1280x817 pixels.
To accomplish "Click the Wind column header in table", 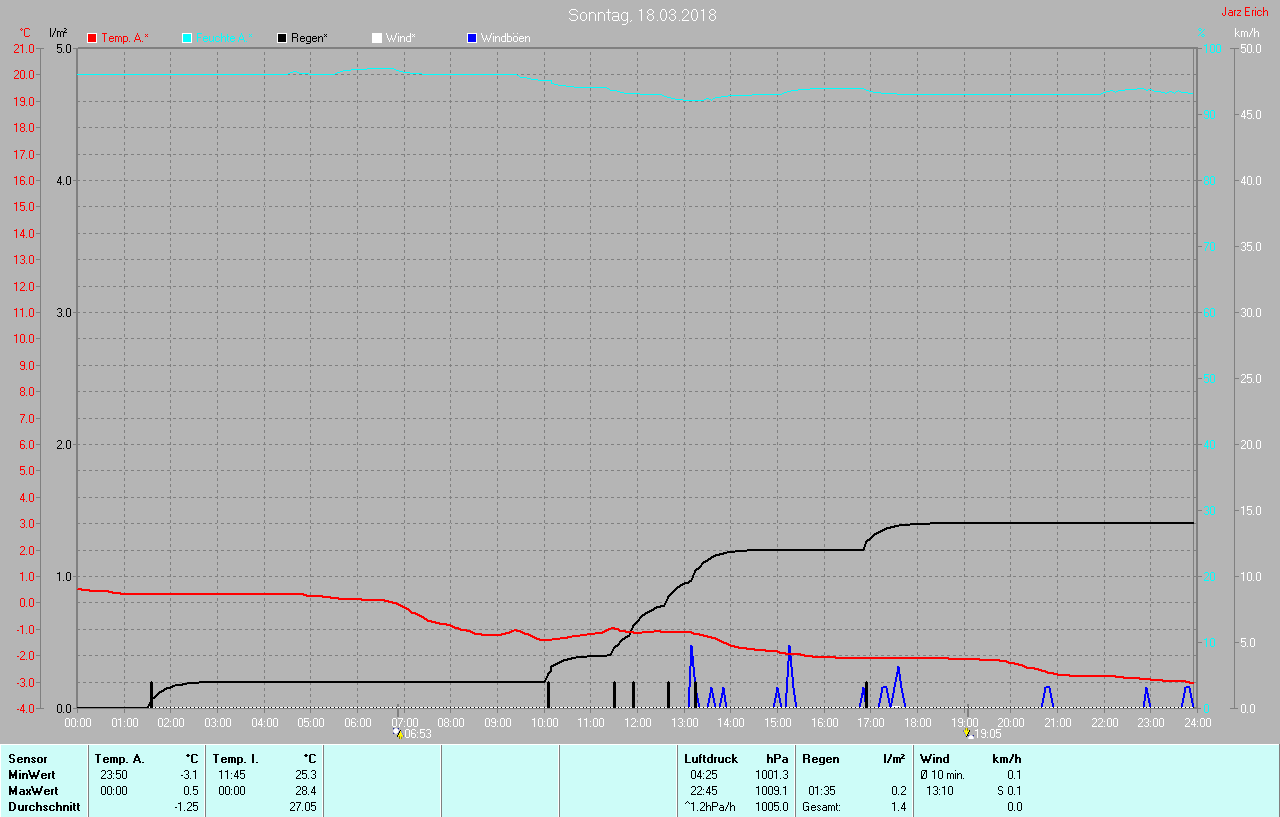I will point(935,759).
